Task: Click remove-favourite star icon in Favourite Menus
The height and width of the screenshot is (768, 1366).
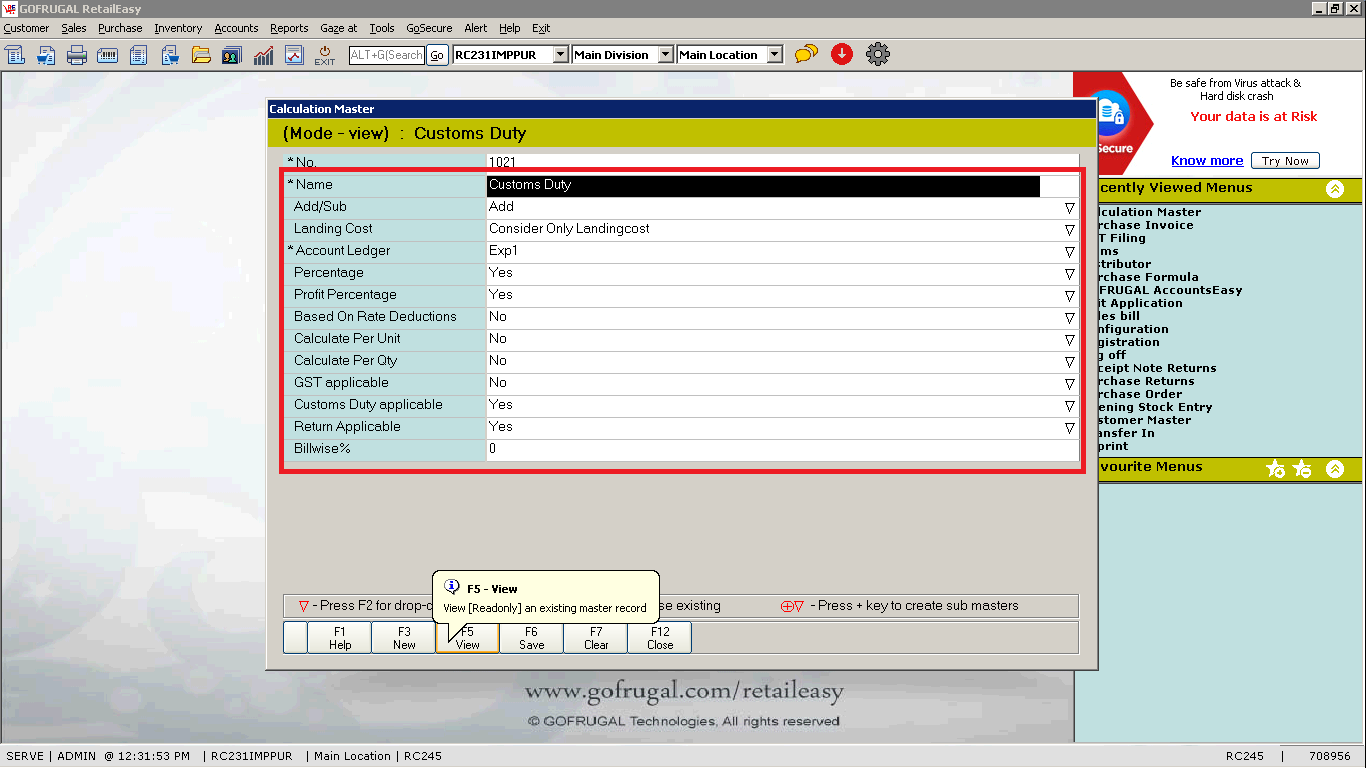Action: 1302,468
